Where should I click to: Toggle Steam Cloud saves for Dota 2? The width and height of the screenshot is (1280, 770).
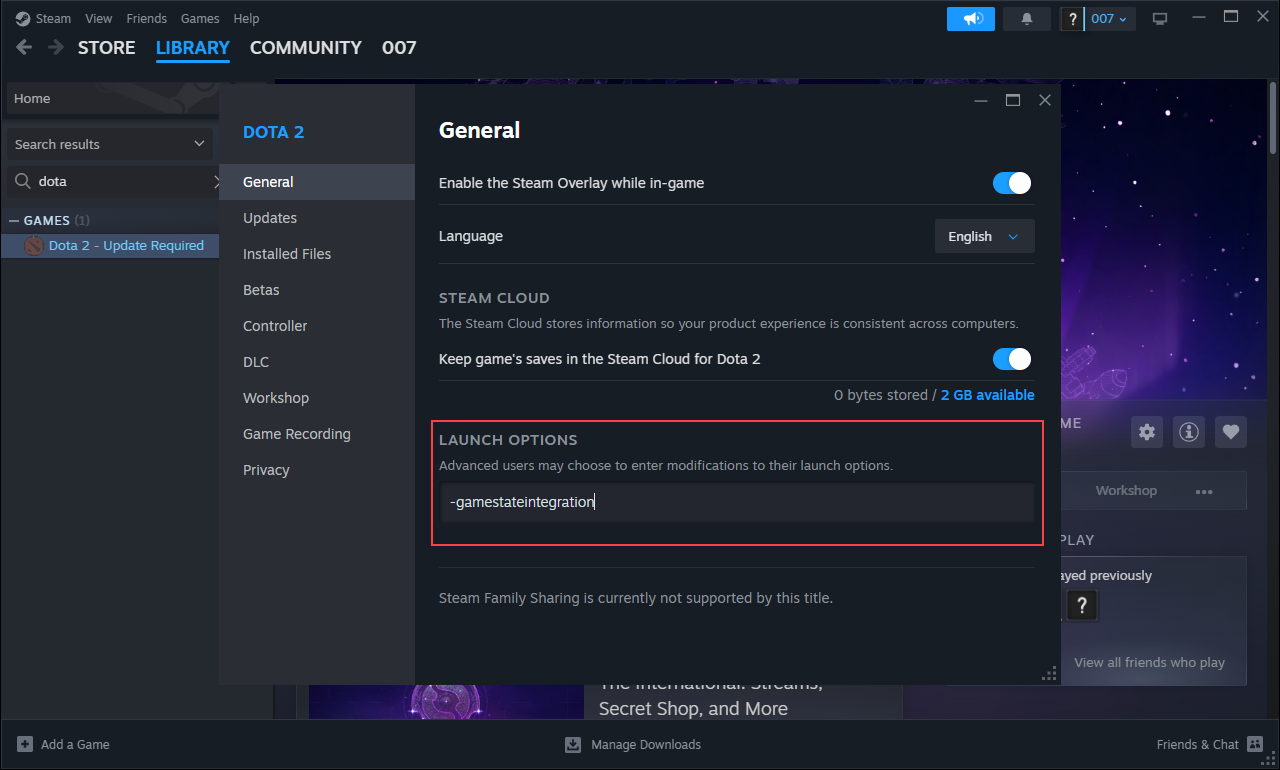pos(1012,359)
